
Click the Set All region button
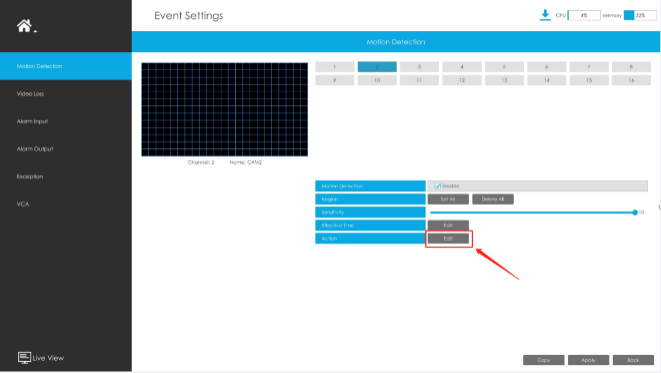pos(448,199)
